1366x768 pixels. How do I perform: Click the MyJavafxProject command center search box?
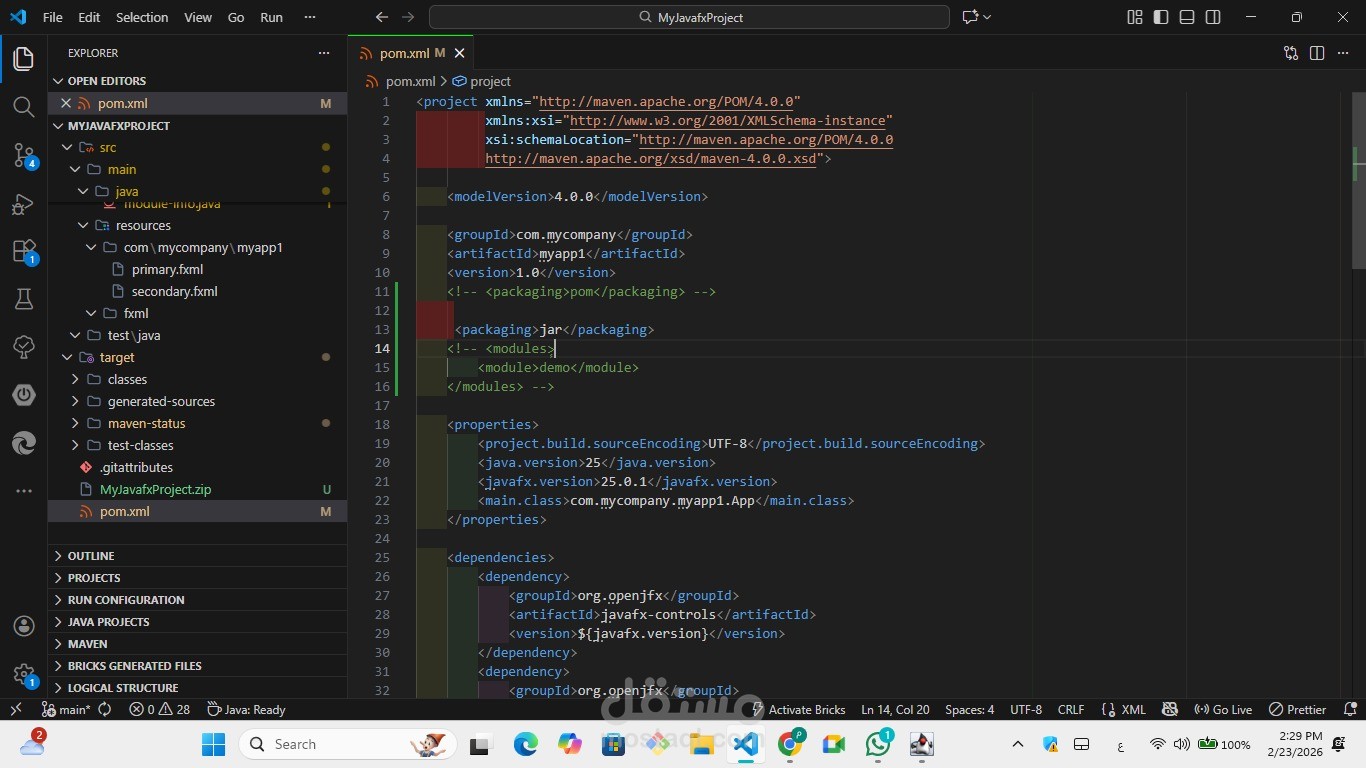pos(689,17)
